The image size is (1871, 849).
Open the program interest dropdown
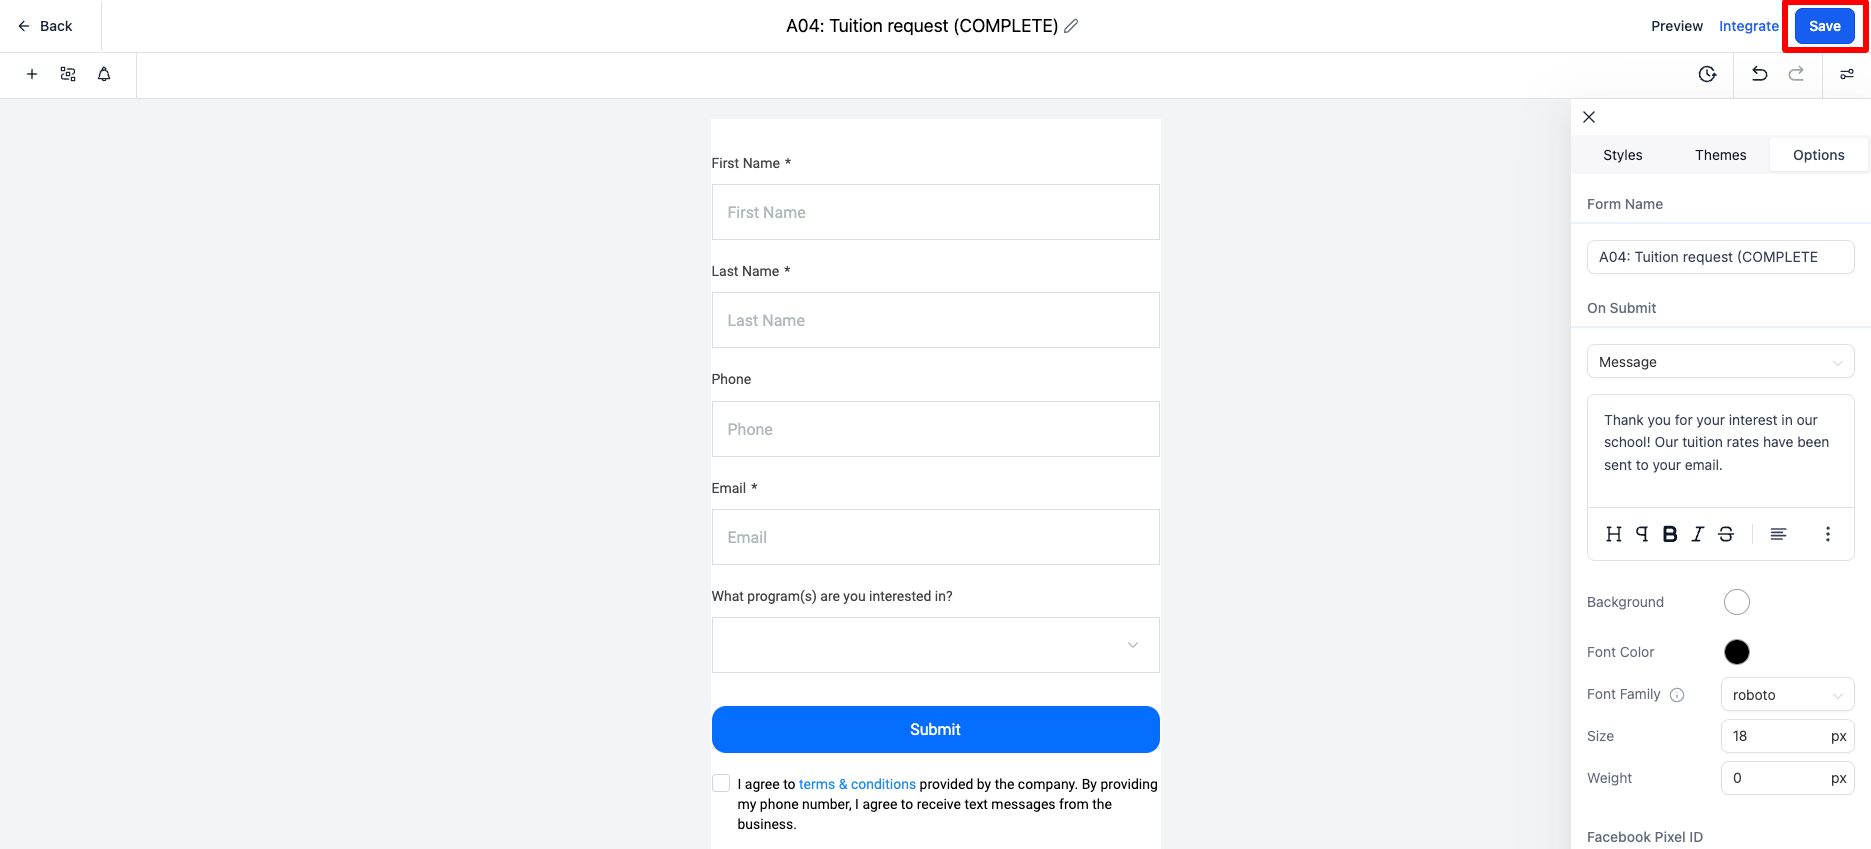[x=935, y=645]
